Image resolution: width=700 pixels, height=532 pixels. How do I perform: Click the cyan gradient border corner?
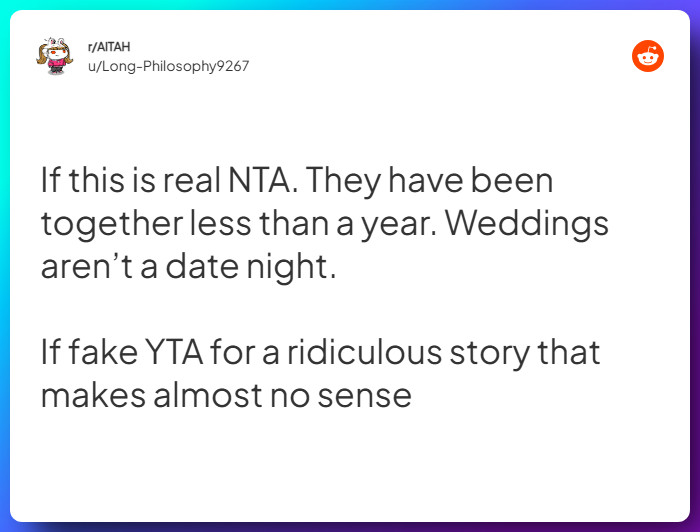pos(4,4)
